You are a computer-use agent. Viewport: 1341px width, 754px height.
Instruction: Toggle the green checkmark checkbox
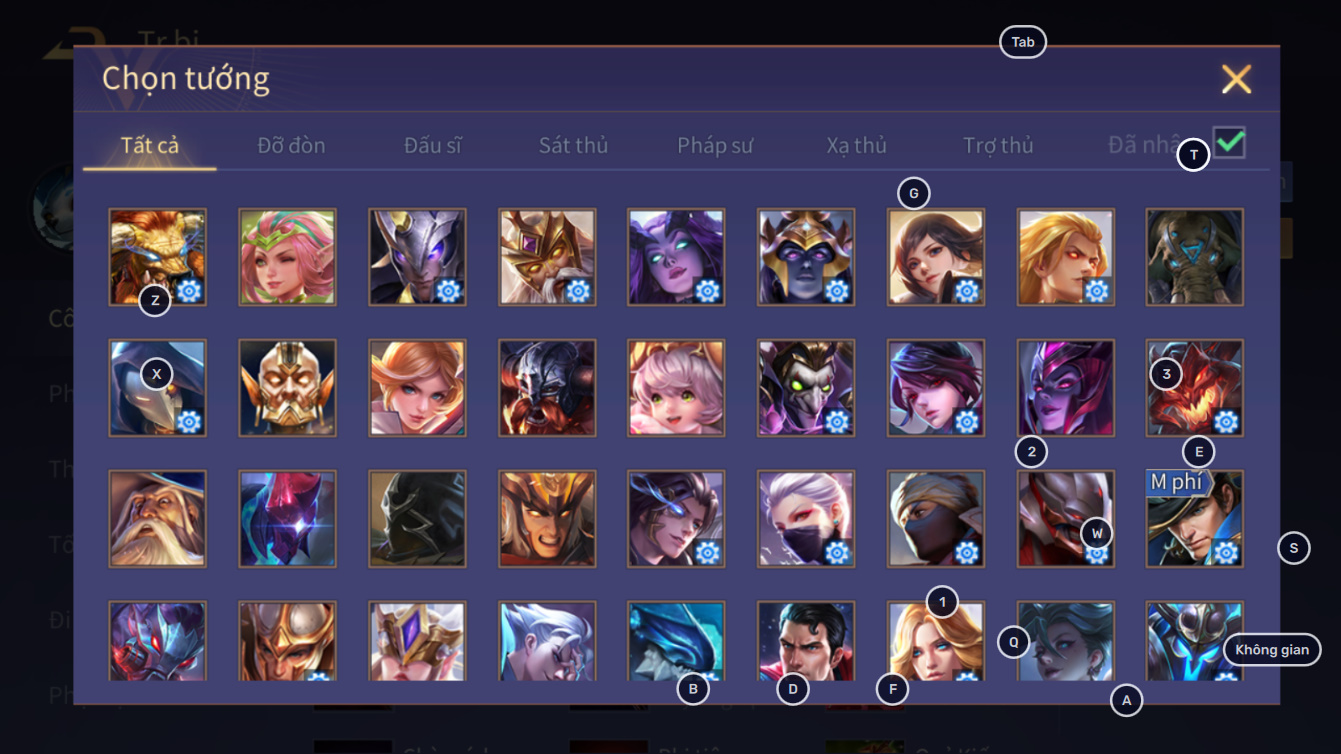(x=1229, y=142)
